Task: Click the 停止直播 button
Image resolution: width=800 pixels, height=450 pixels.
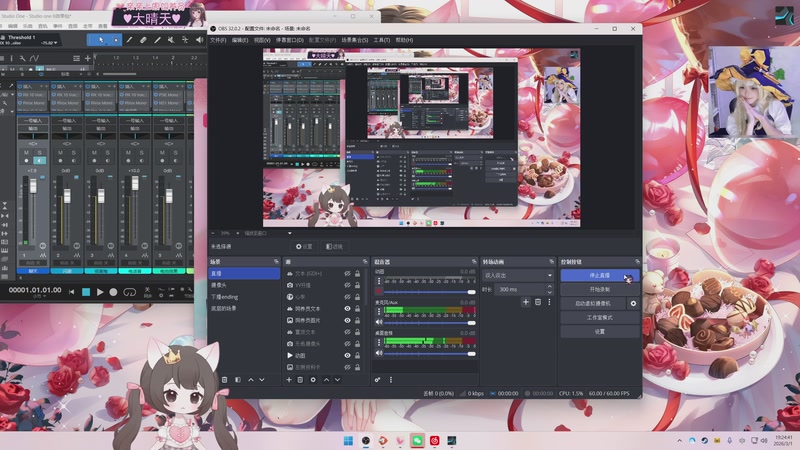Action: 599,275
